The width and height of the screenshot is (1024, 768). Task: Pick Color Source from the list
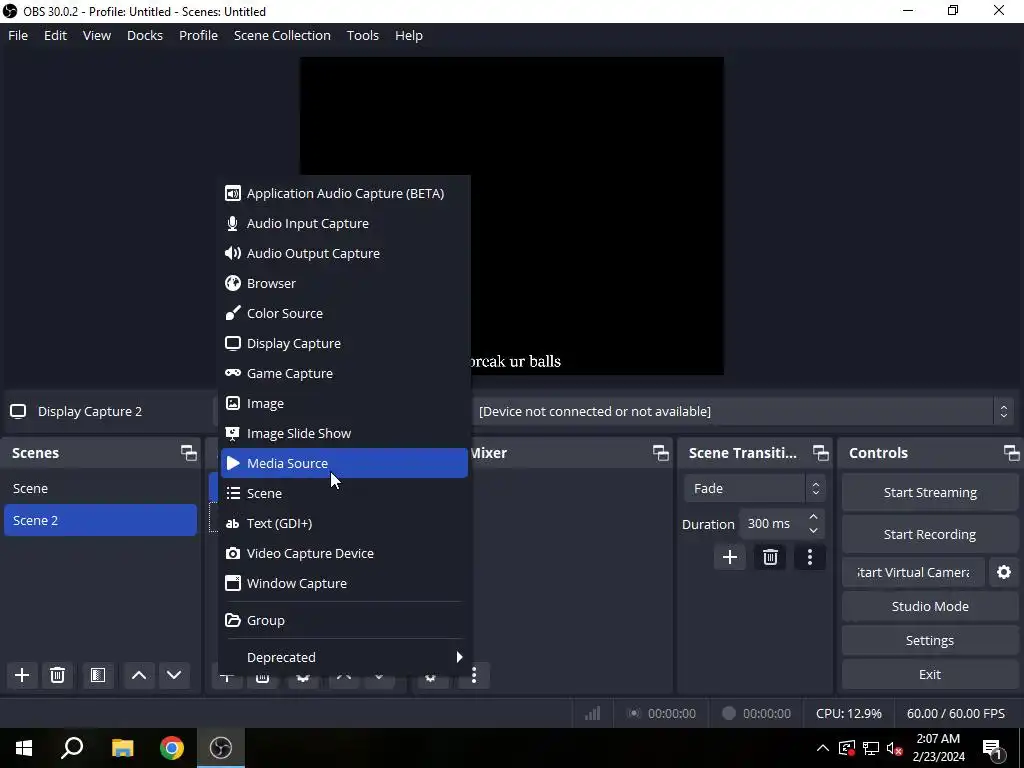tap(344, 313)
